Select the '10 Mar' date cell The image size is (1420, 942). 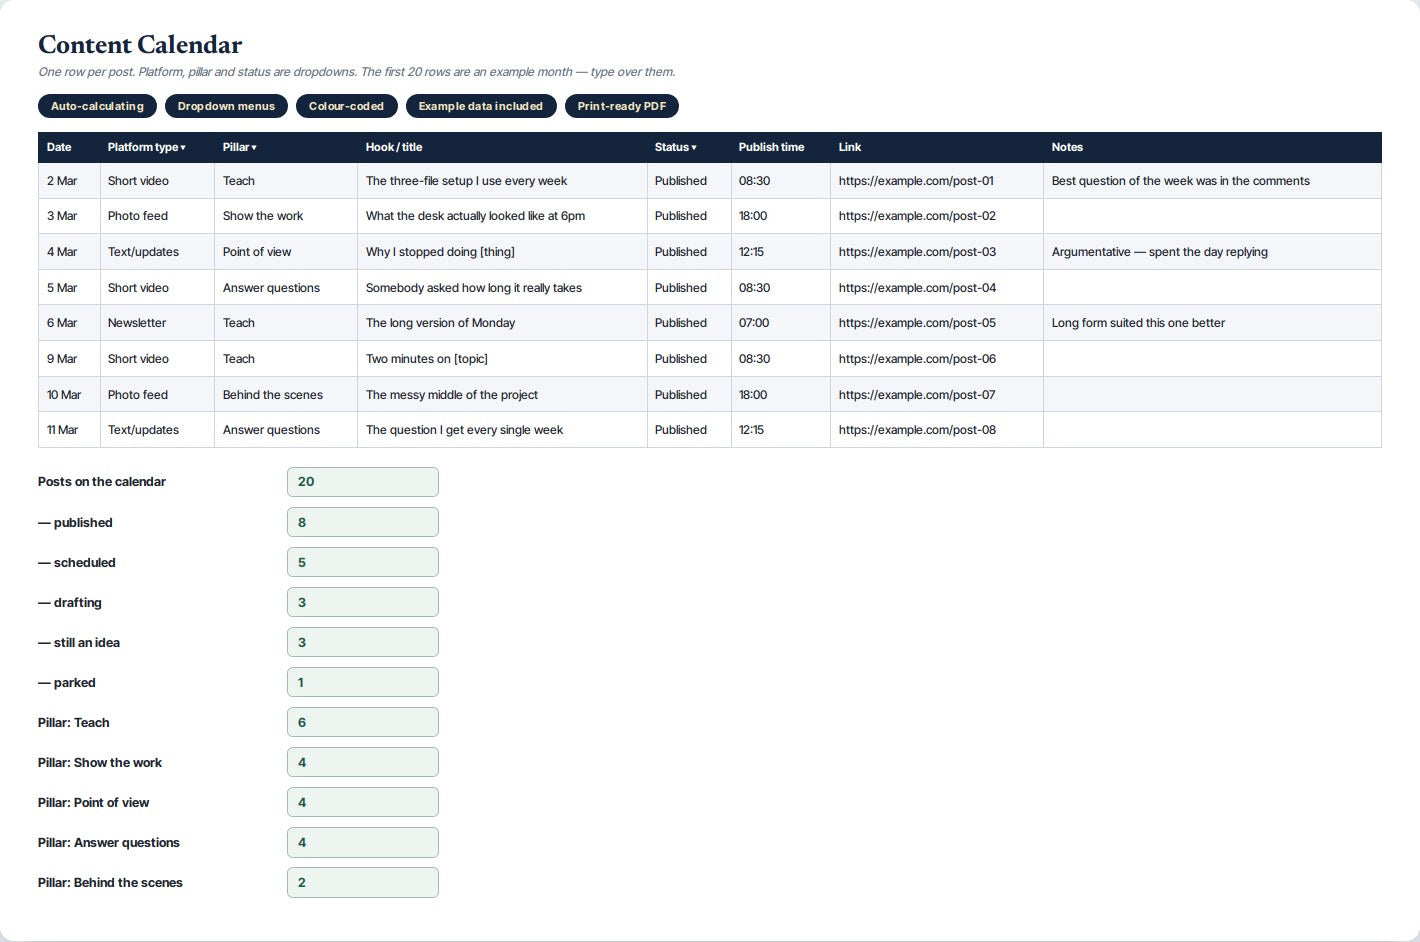(69, 395)
